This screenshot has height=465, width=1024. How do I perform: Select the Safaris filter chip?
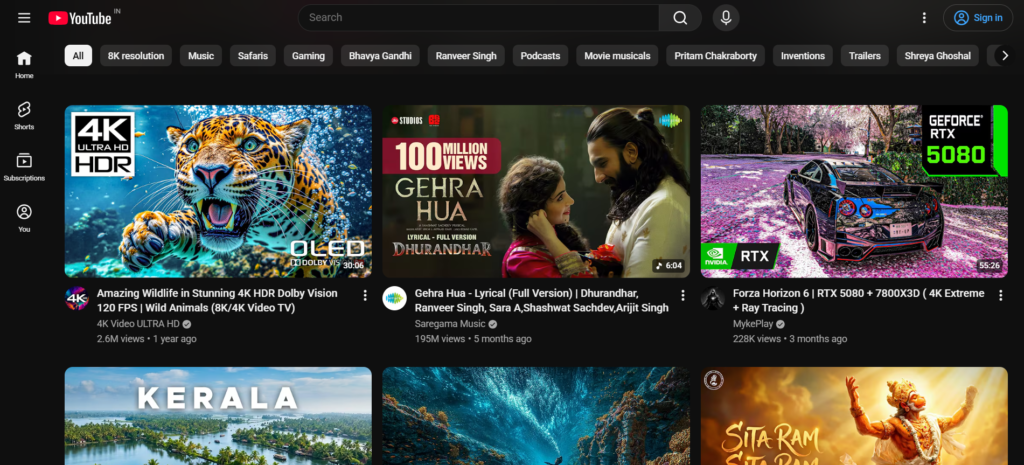tap(253, 56)
